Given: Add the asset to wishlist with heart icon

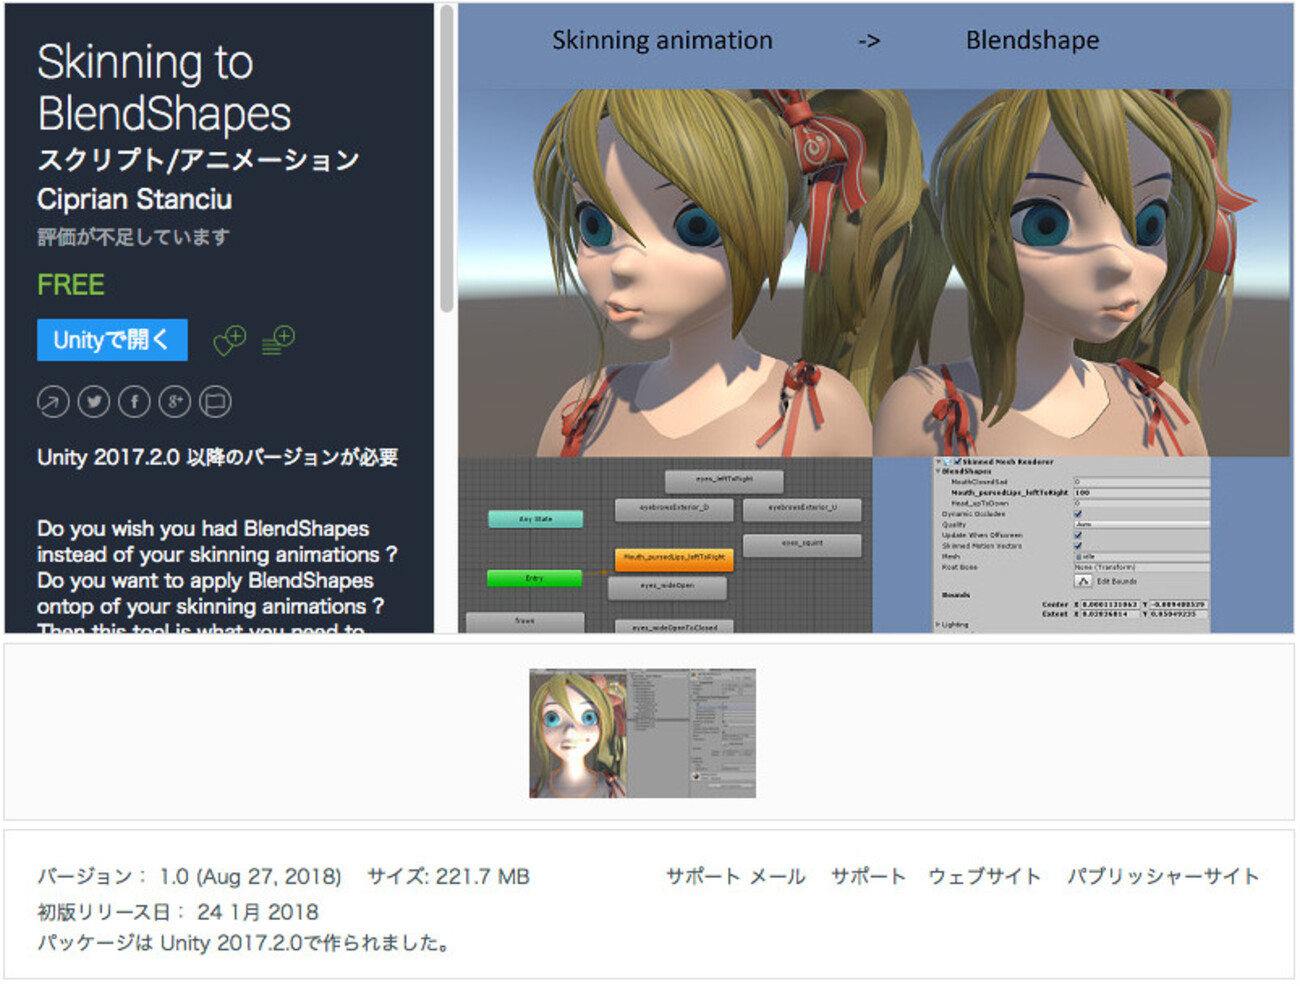Looking at the screenshot, I should [x=230, y=341].
